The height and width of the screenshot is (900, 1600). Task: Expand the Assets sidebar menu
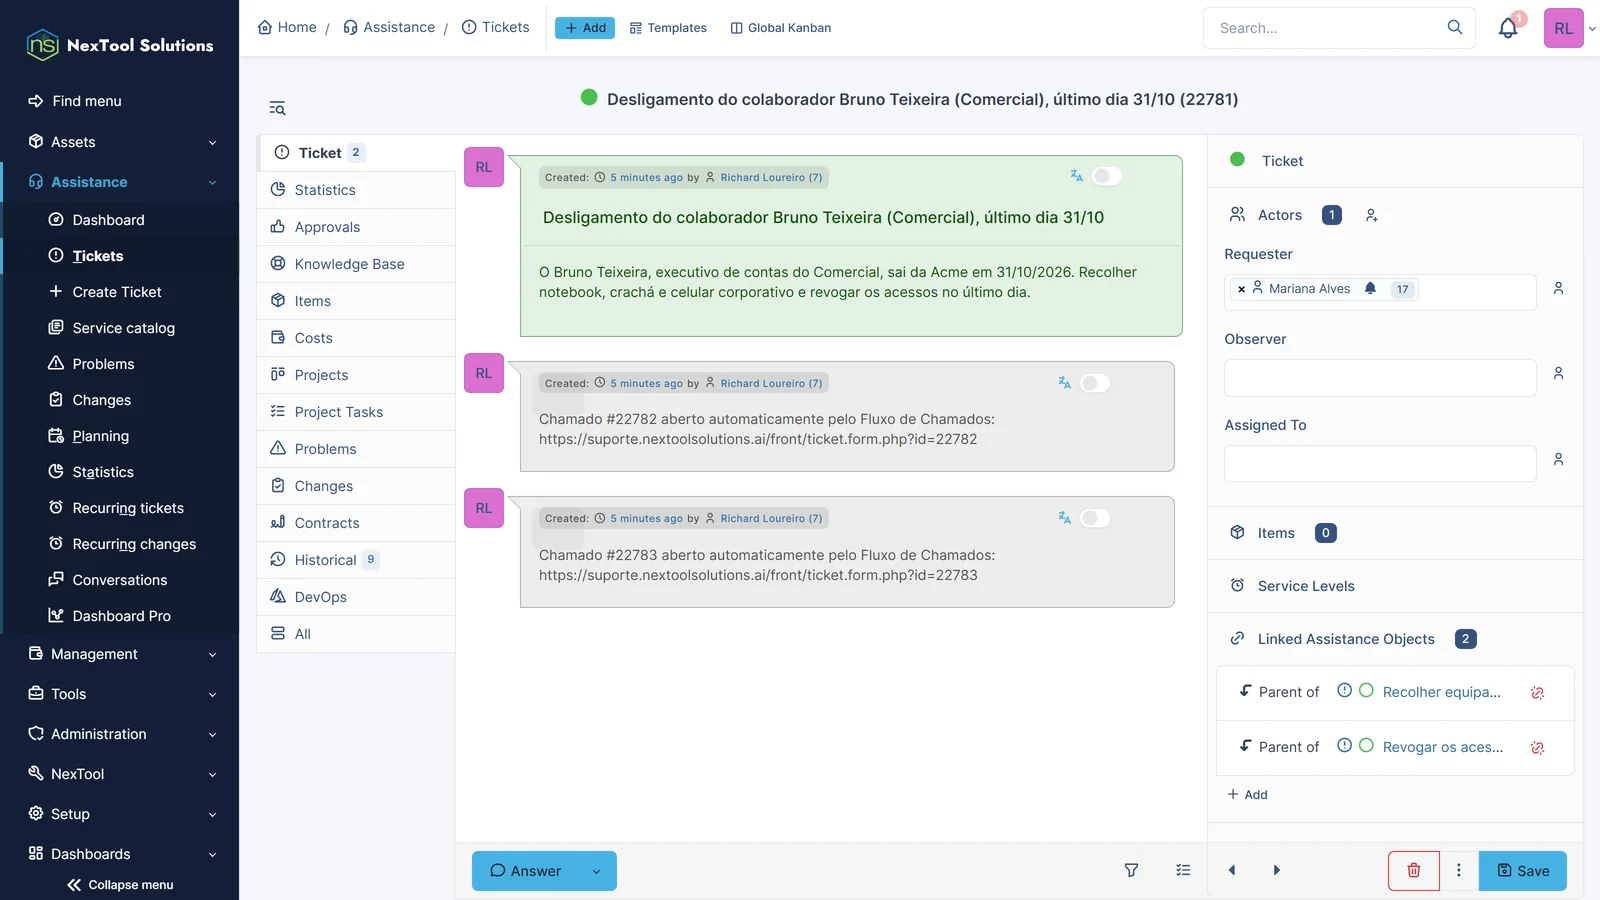point(120,142)
